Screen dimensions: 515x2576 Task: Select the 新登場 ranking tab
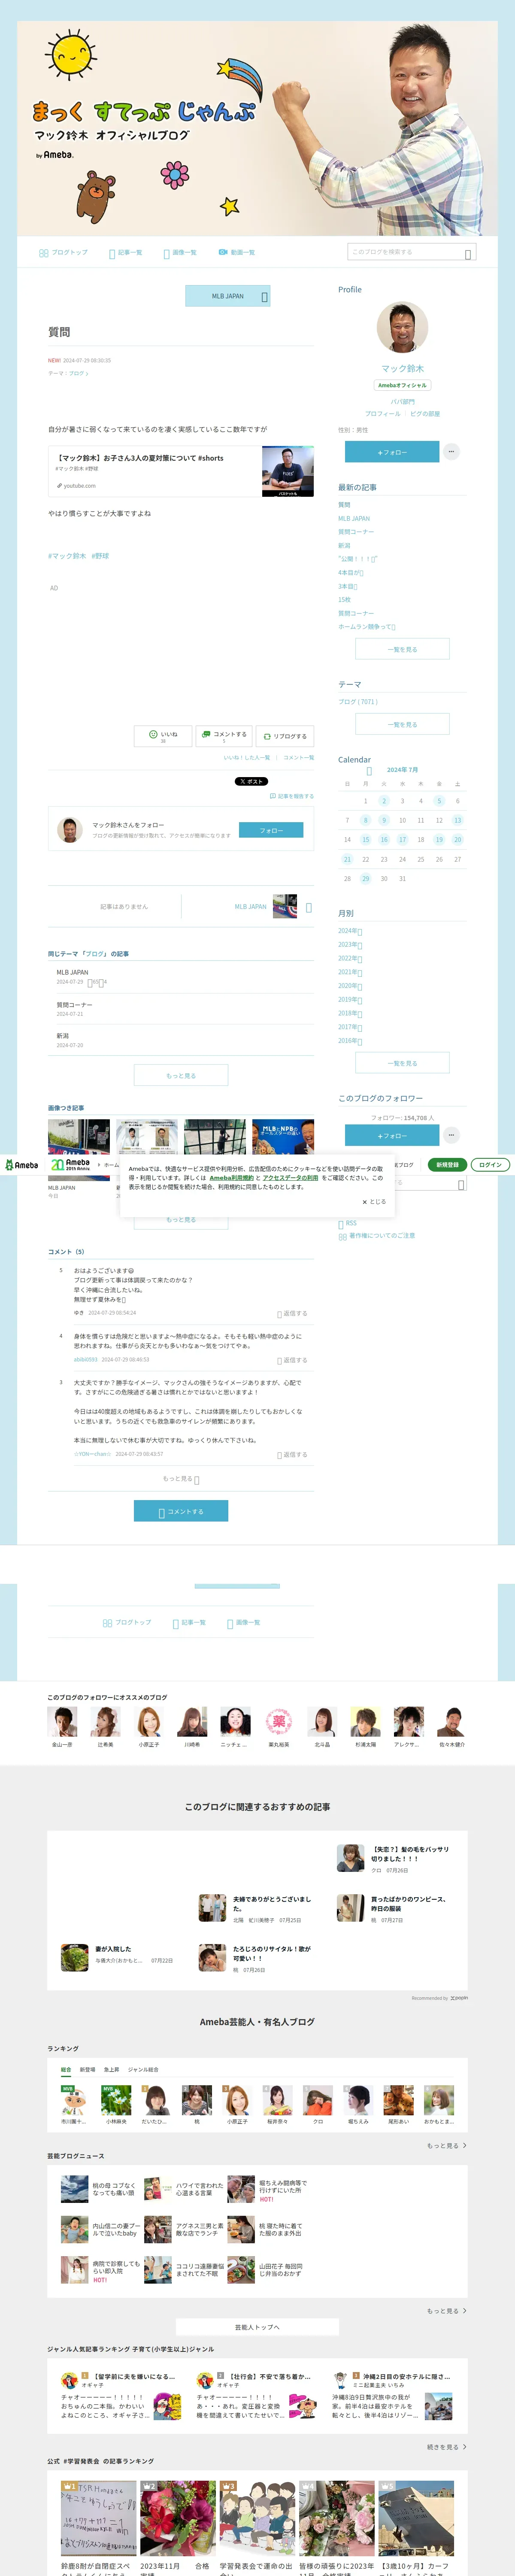tap(87, 2070)
